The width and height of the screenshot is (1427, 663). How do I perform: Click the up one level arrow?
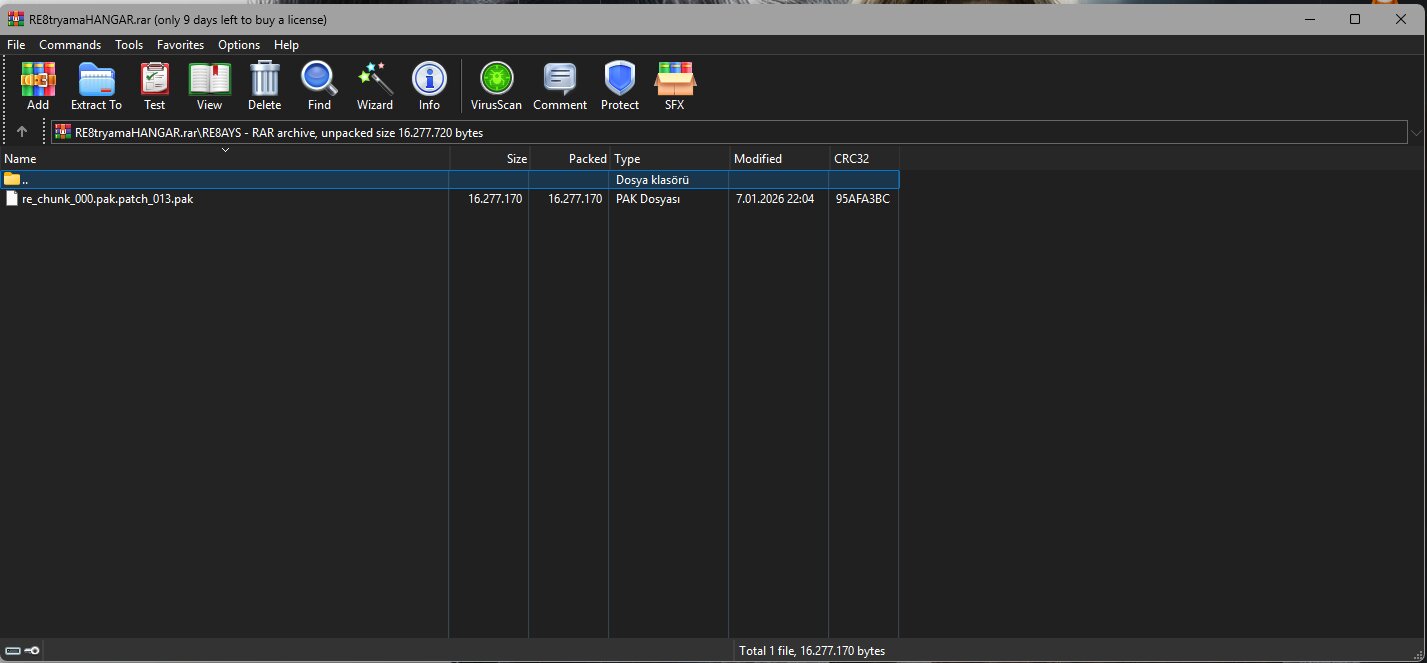22,131
